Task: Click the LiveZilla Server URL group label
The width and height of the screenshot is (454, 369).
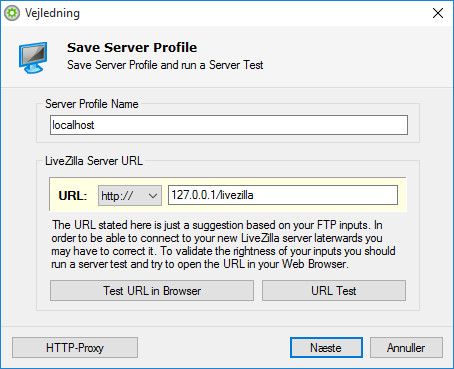Action: pos(94,161)
